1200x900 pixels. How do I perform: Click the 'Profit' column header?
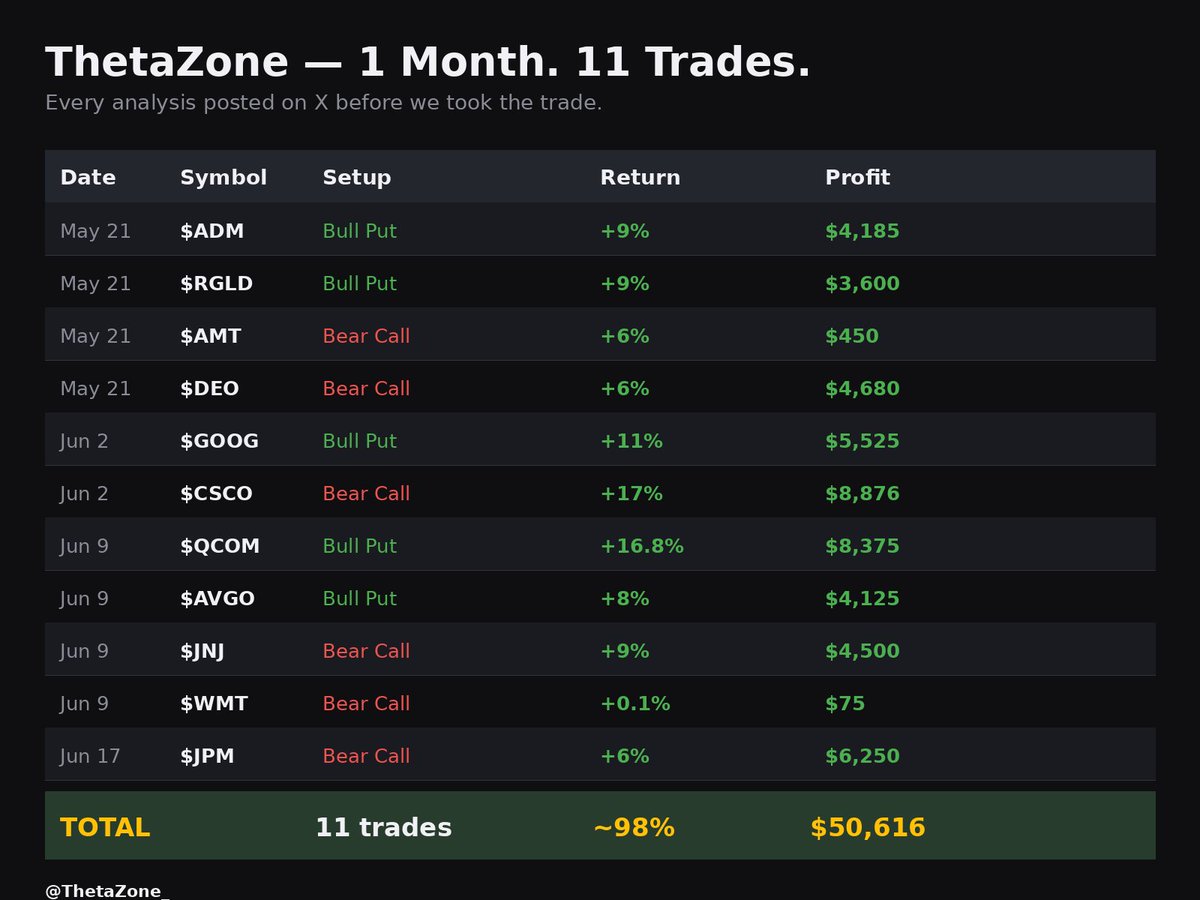tap(857, 177)
